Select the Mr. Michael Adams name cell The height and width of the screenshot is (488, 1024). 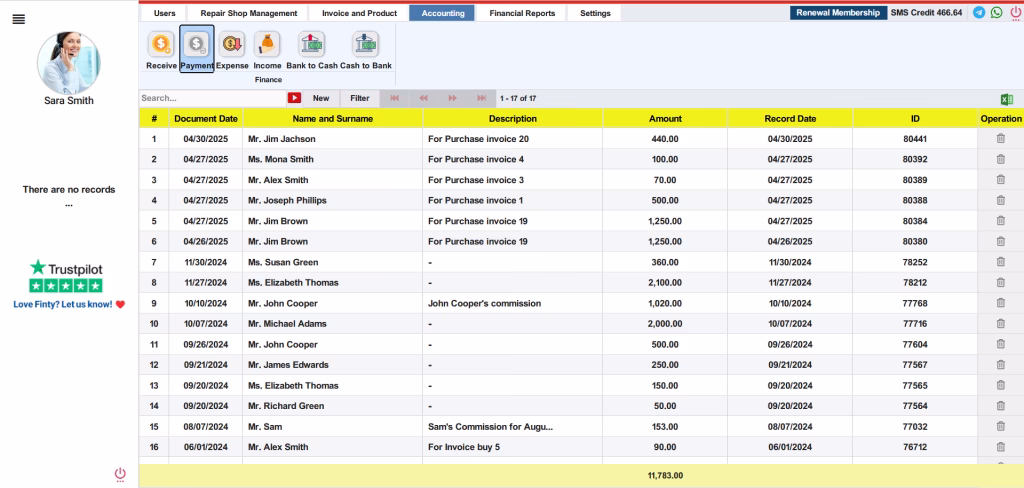pyautogui.click(x=332, y=323)
